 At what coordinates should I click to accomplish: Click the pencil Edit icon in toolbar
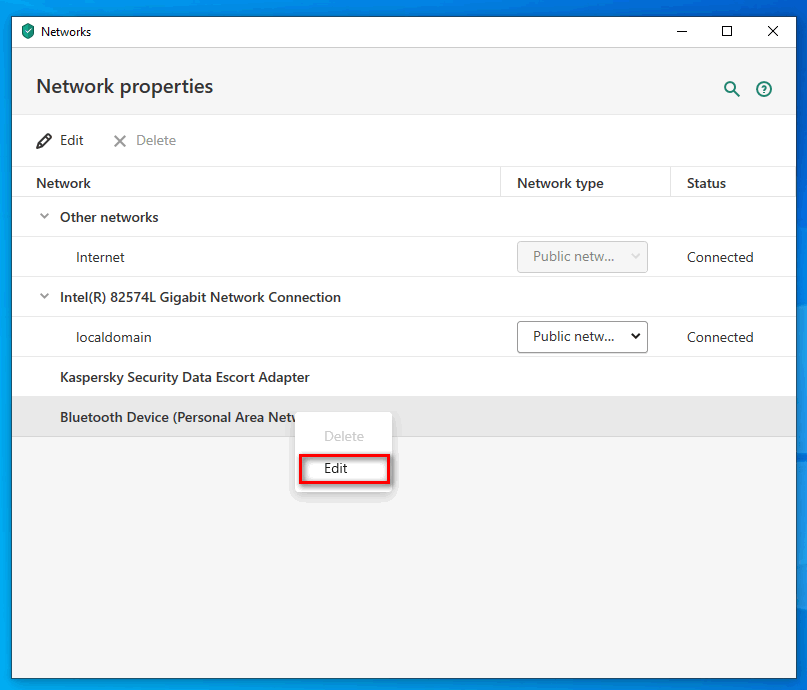[44, 140]
